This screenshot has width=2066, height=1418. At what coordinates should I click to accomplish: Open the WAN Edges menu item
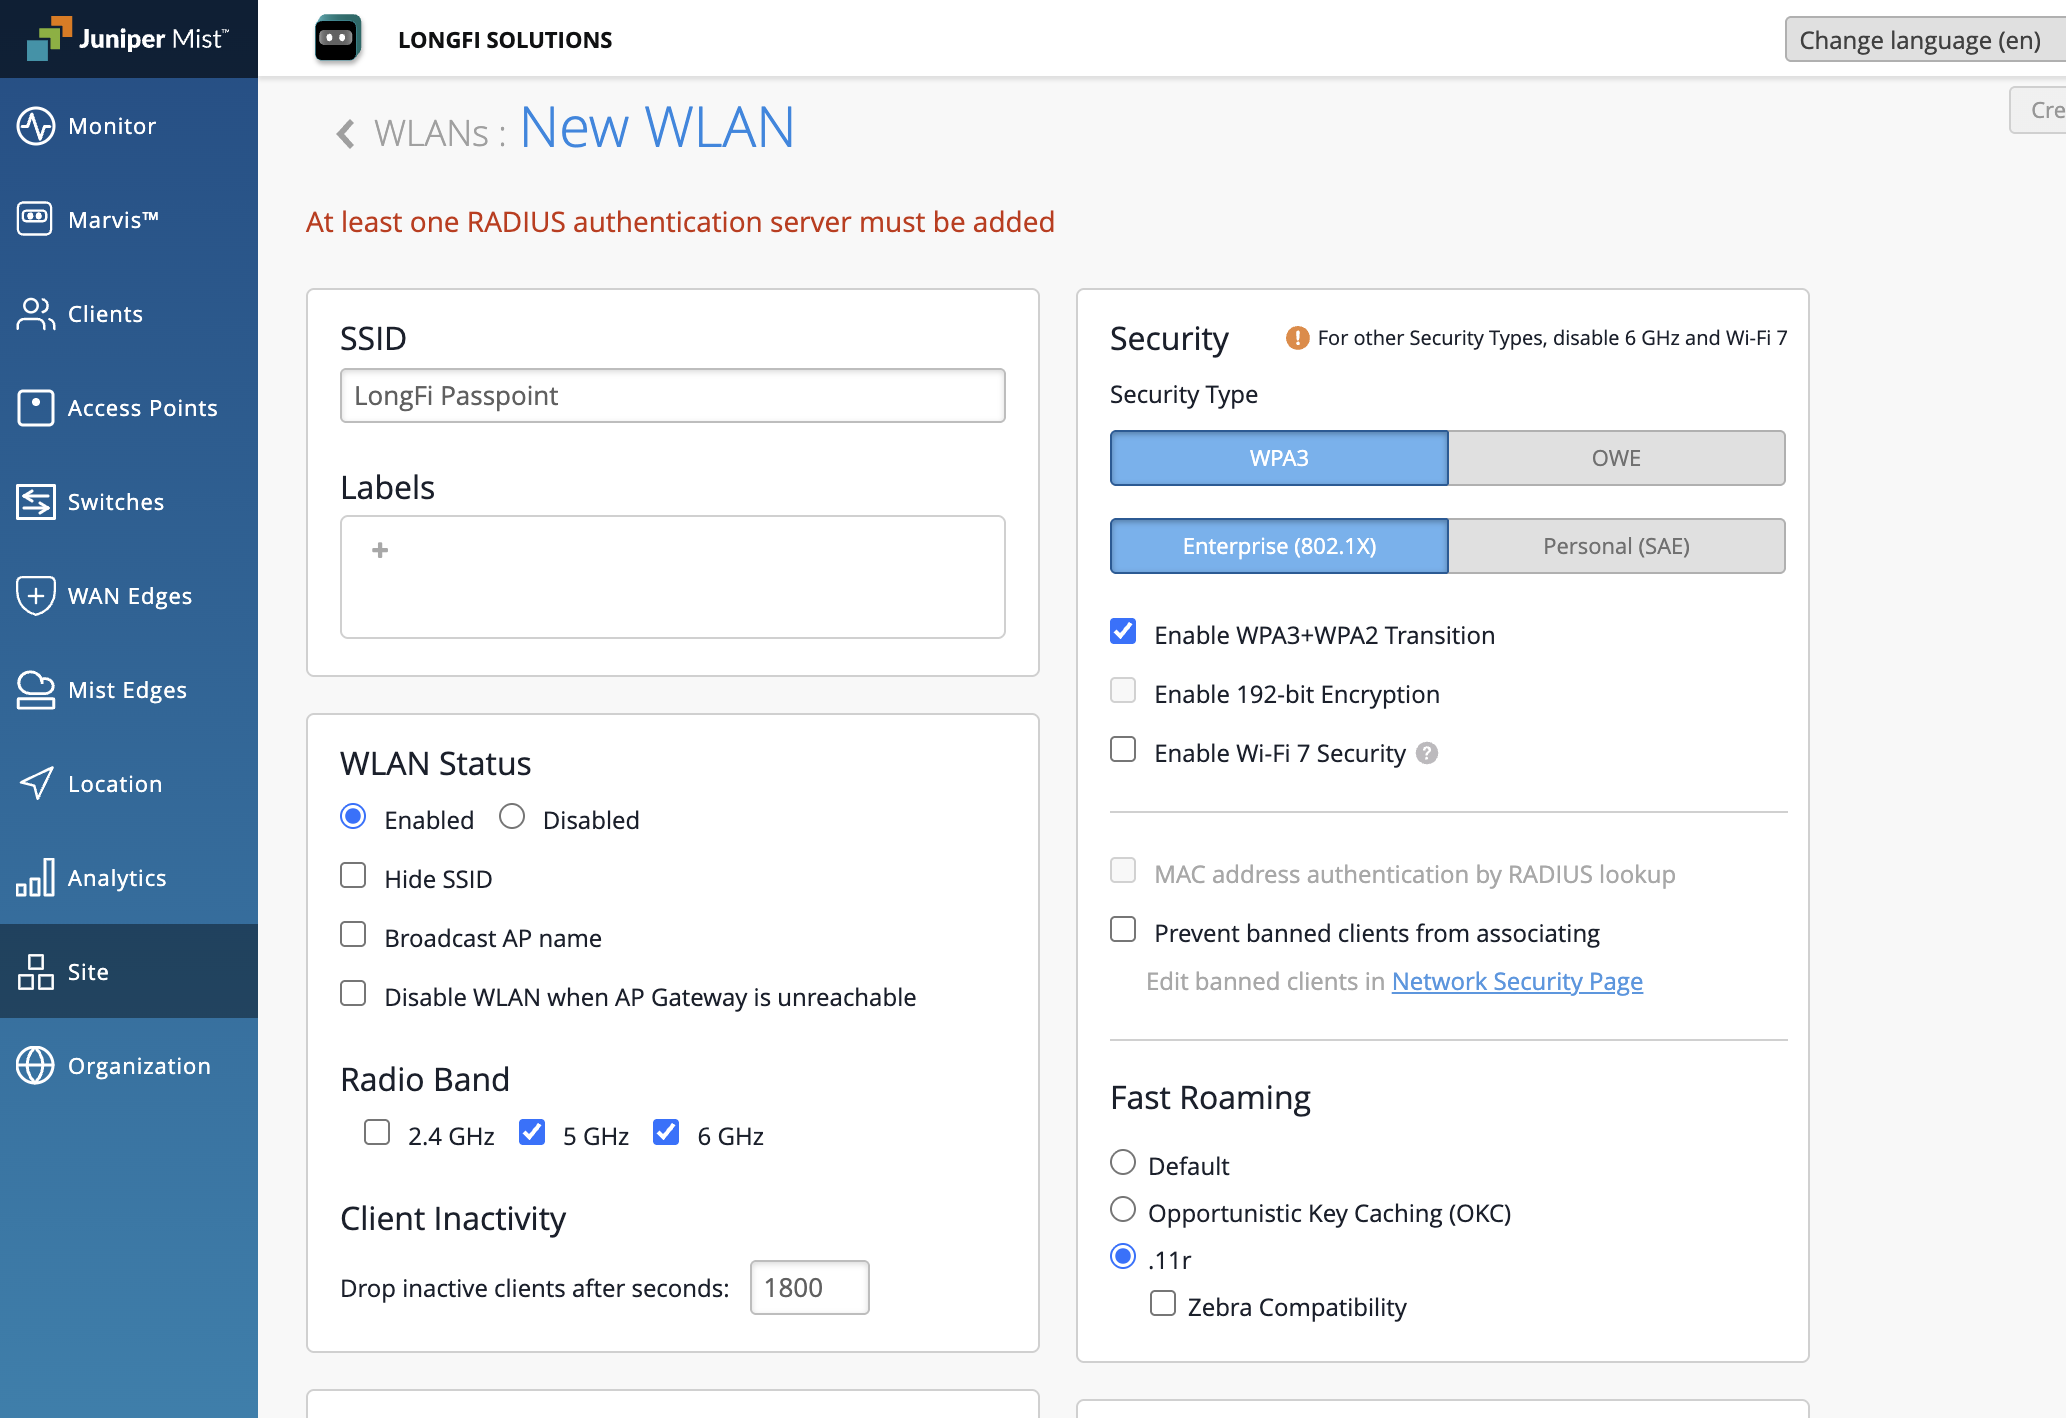(129, 596)
